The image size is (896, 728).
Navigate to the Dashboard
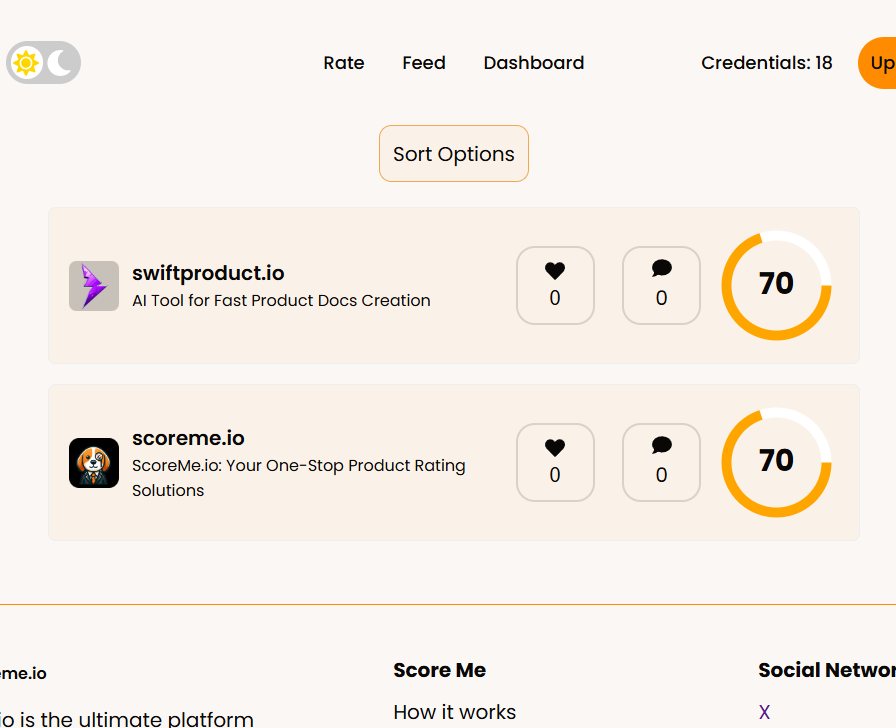[534, 63]
